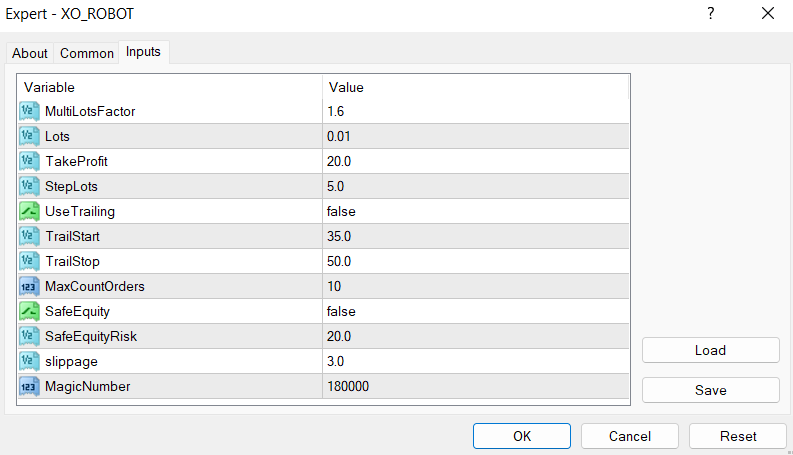Image resolution: width=793 pixels, height=455 pixels.
Task: Click the SafeEquity boolean icon
Action: pos(30,311)
